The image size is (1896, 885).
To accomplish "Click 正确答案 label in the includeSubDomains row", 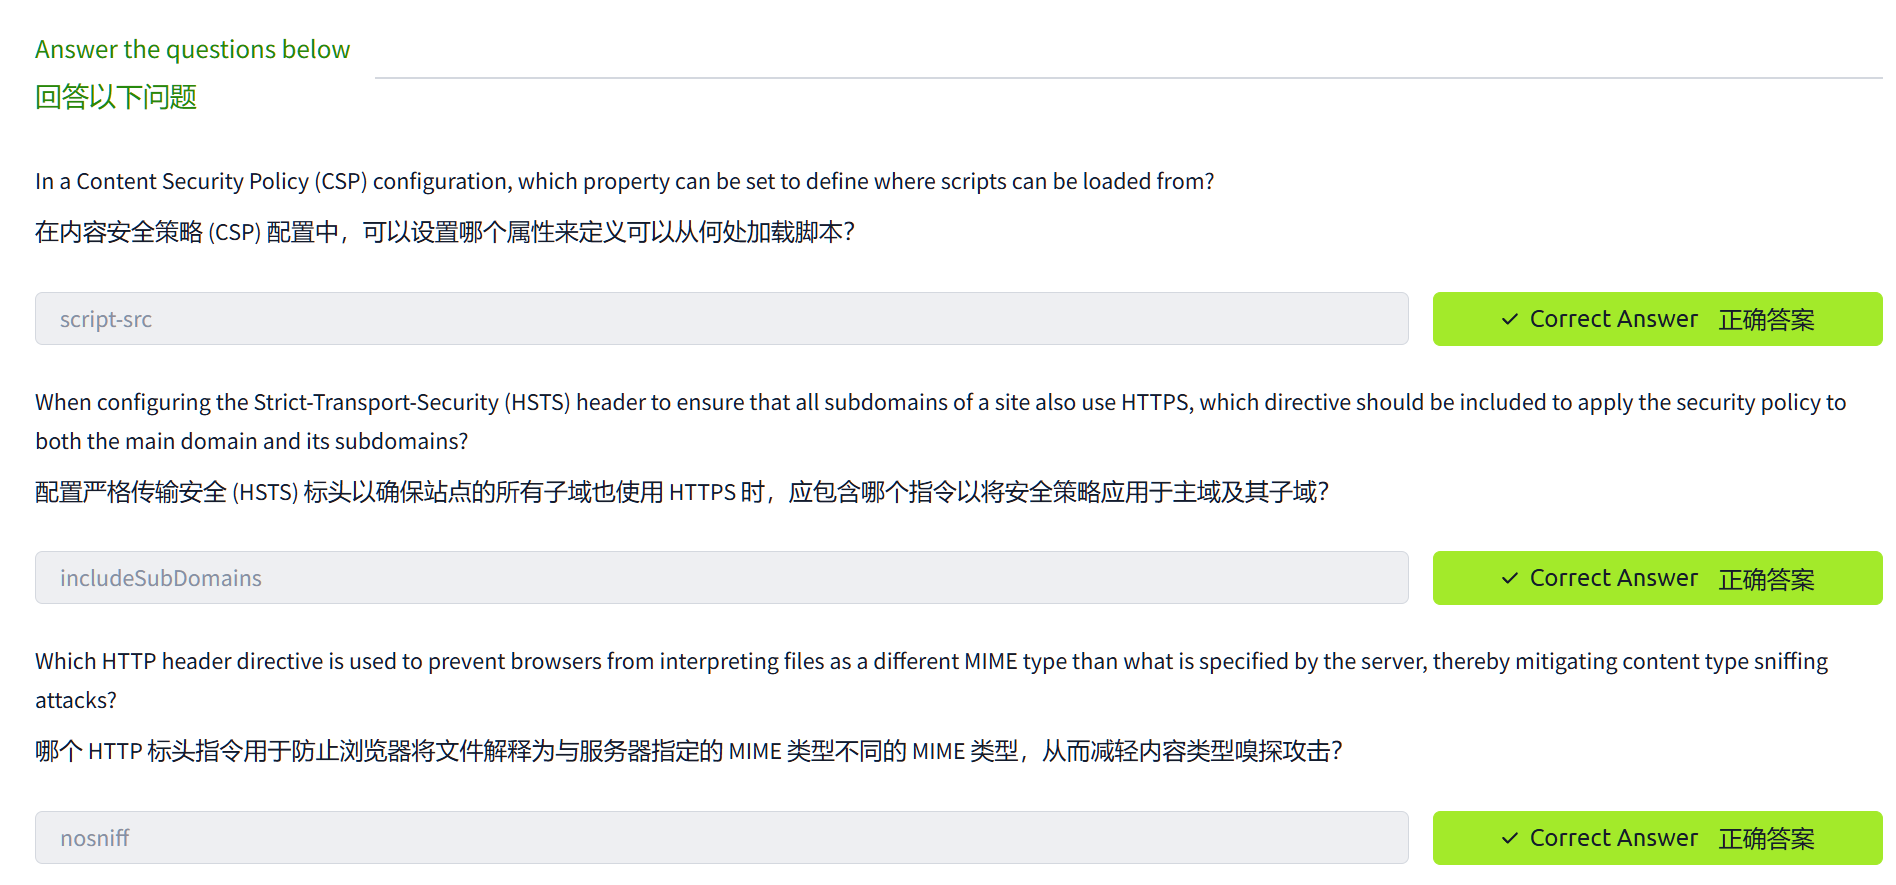I will click(x=1766, y=579).
